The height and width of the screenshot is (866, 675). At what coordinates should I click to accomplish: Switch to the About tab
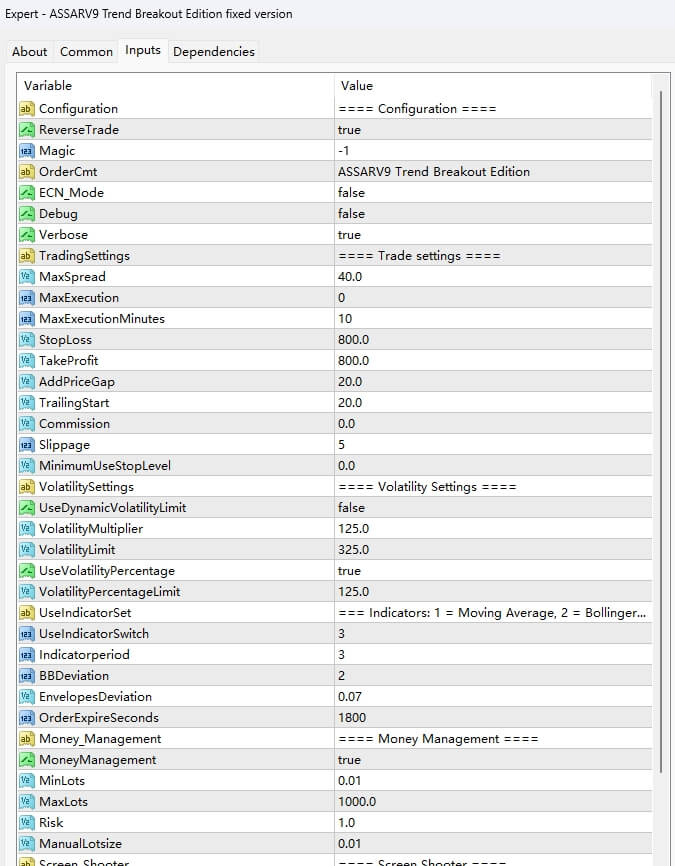click(30, 52)
